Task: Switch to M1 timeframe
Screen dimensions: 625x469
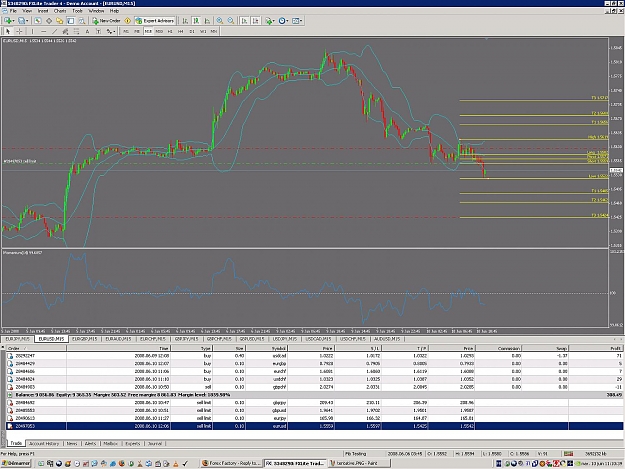Action: click(126, 31)
